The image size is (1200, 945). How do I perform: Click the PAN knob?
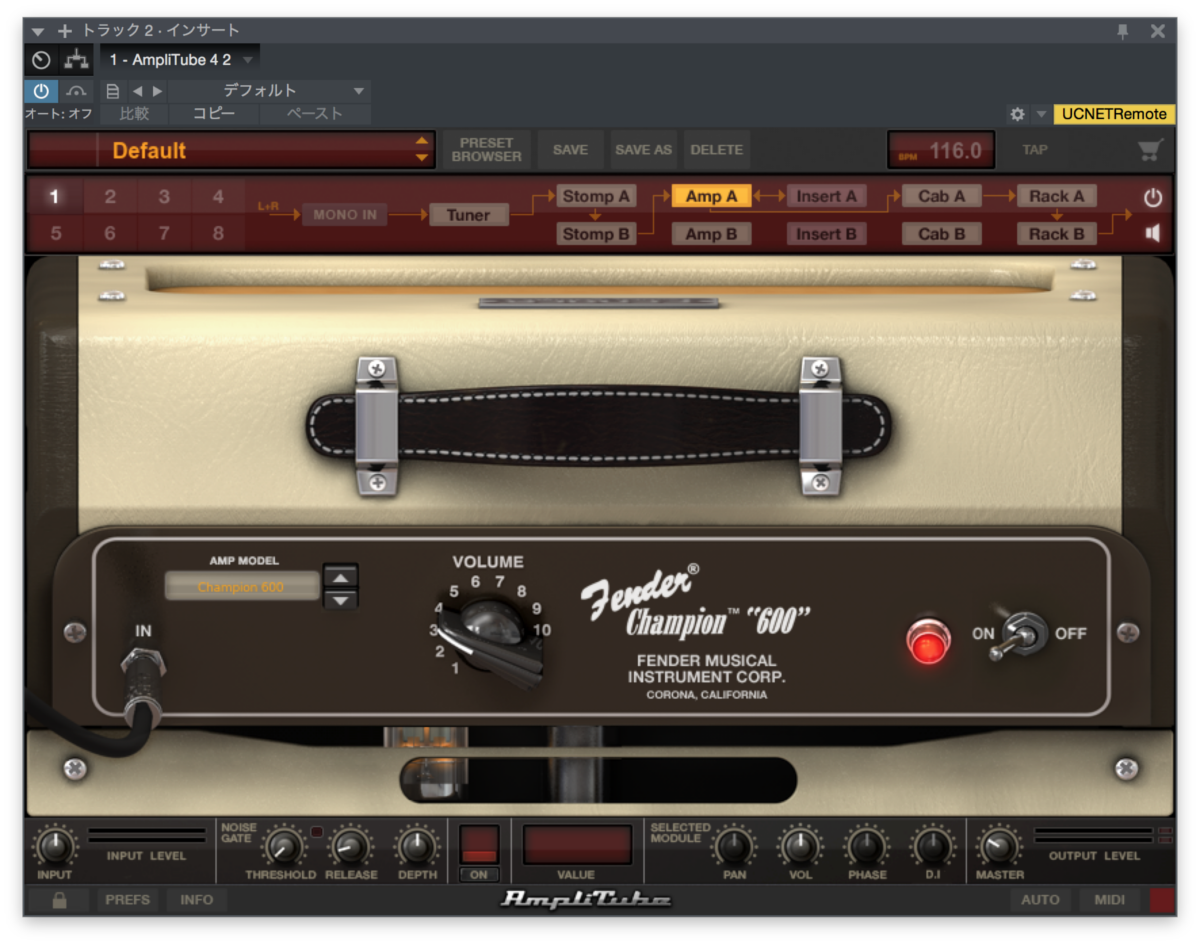pos(734,848)
